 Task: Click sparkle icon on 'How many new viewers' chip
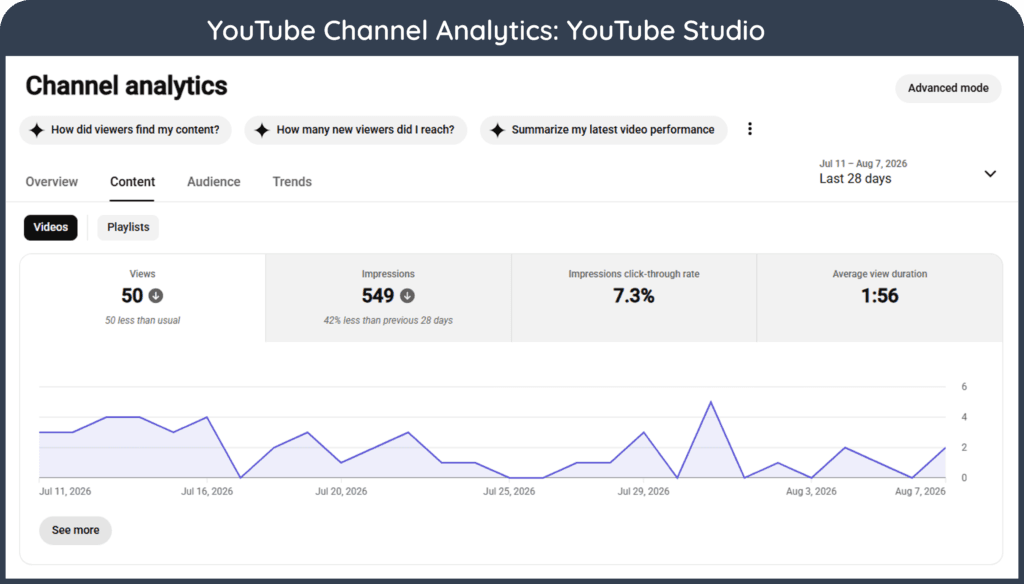click(262, 130)
